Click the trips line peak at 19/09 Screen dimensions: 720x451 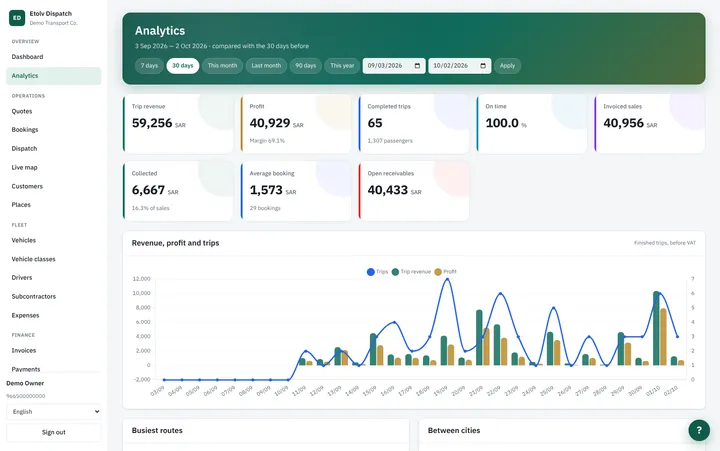pos(447,279)
